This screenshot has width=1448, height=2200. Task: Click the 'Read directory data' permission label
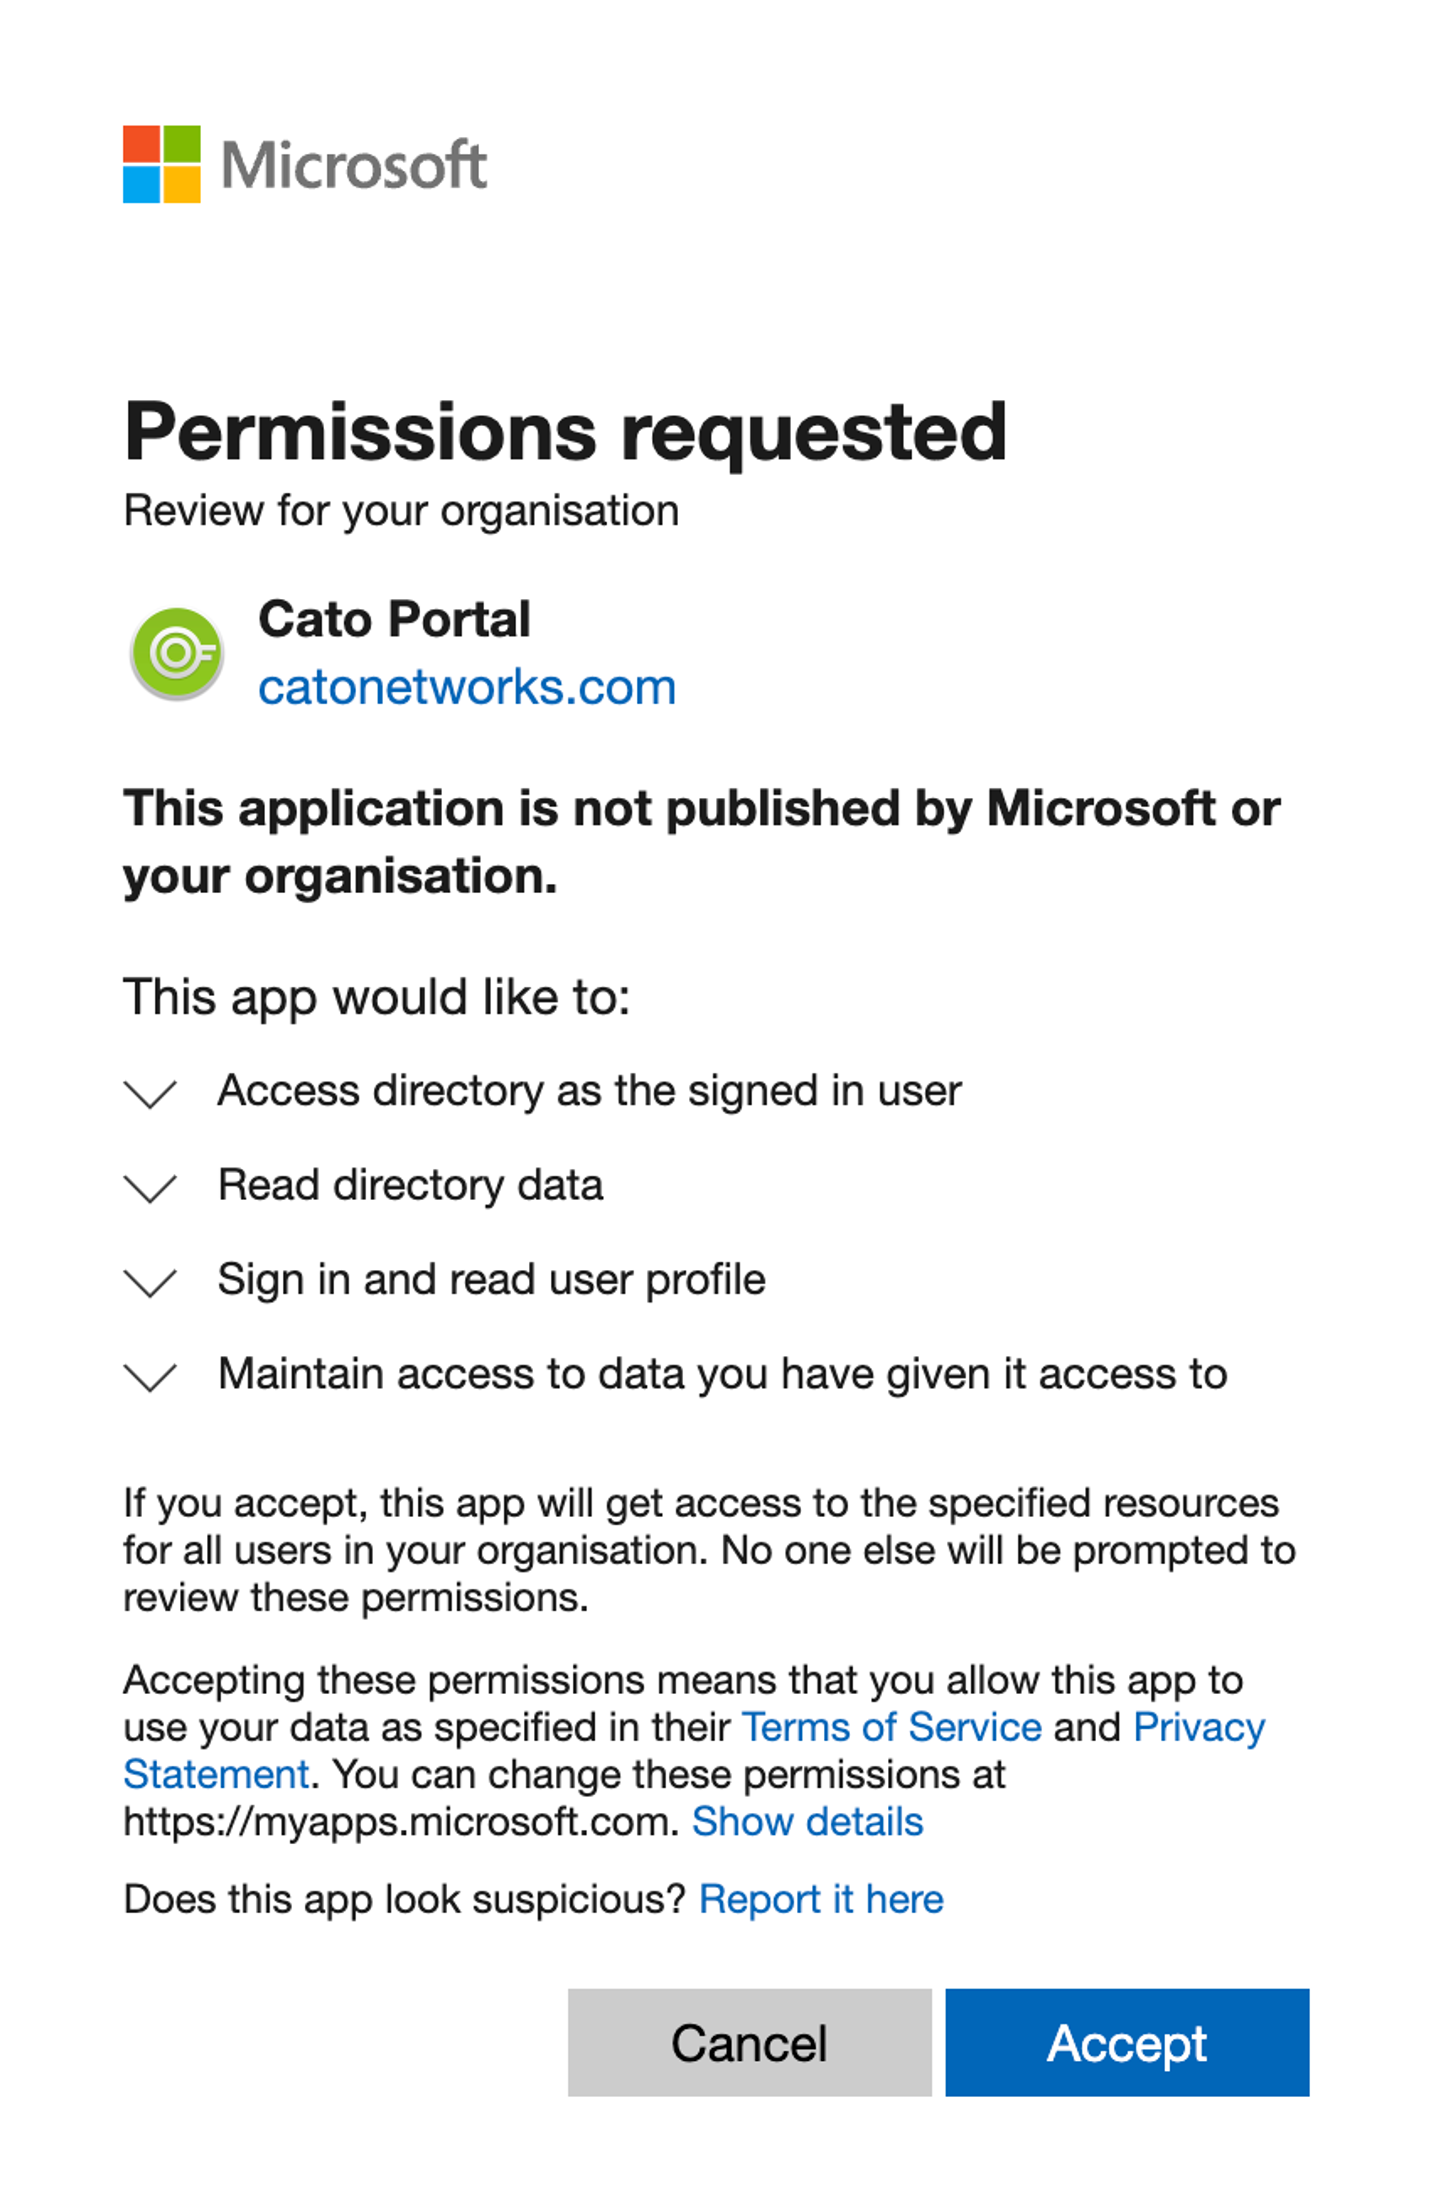point(410,1185)
